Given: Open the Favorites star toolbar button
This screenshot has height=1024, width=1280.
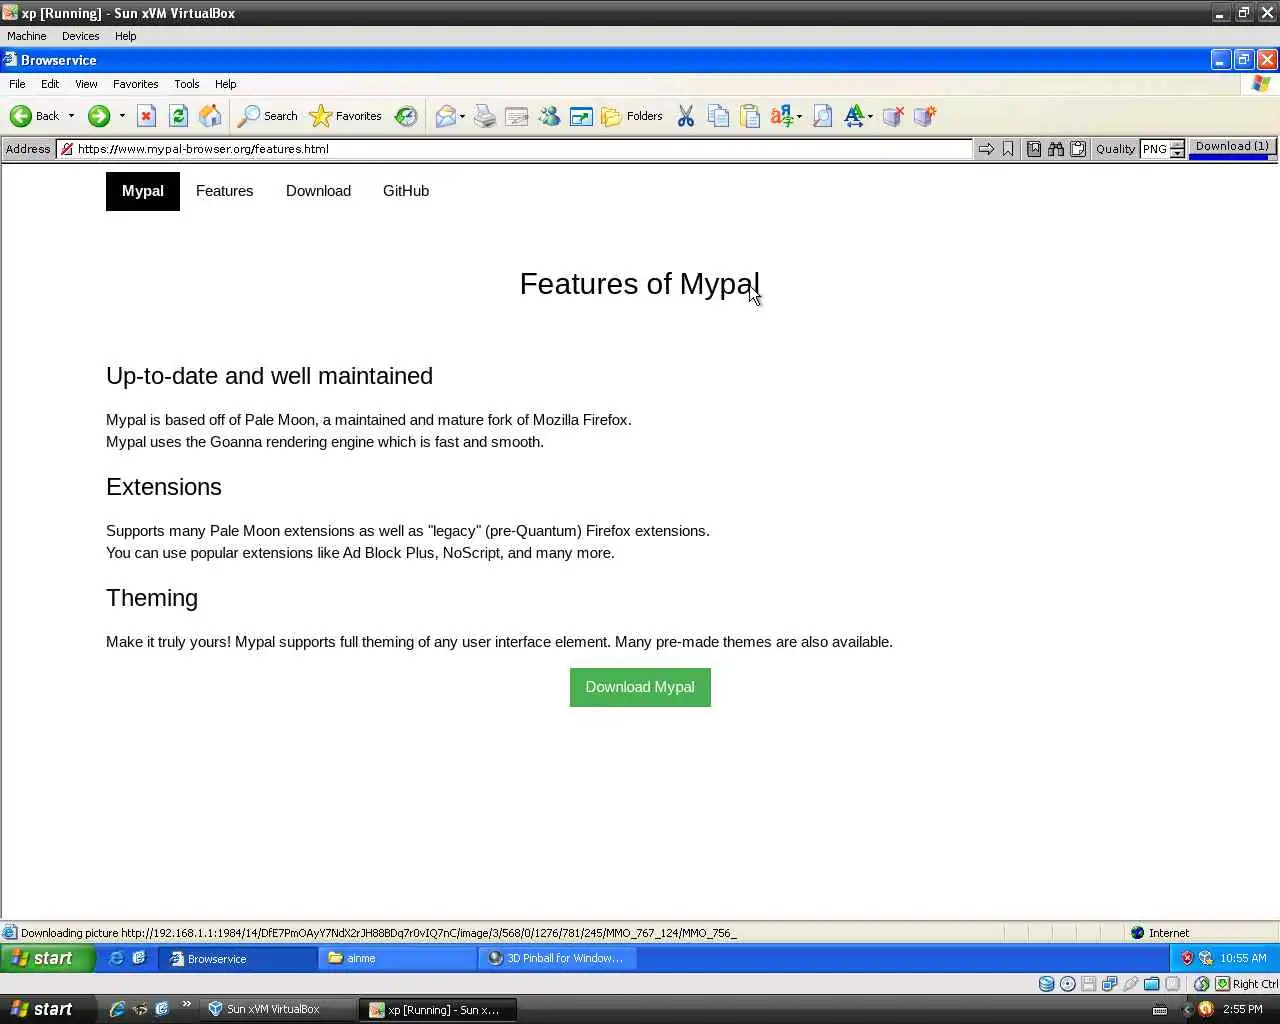Looking at the screenshot, I should (346, 116).
